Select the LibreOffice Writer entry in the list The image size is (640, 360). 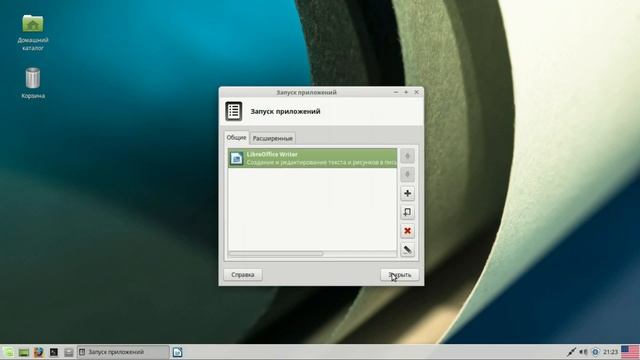[x=312, y=158]
